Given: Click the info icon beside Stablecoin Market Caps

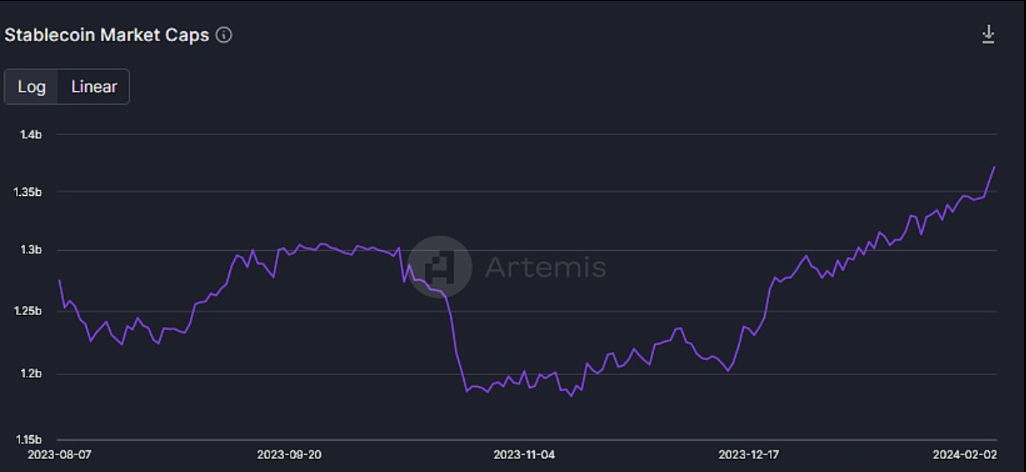Looking at the screenshot, I should pos(224,35).
